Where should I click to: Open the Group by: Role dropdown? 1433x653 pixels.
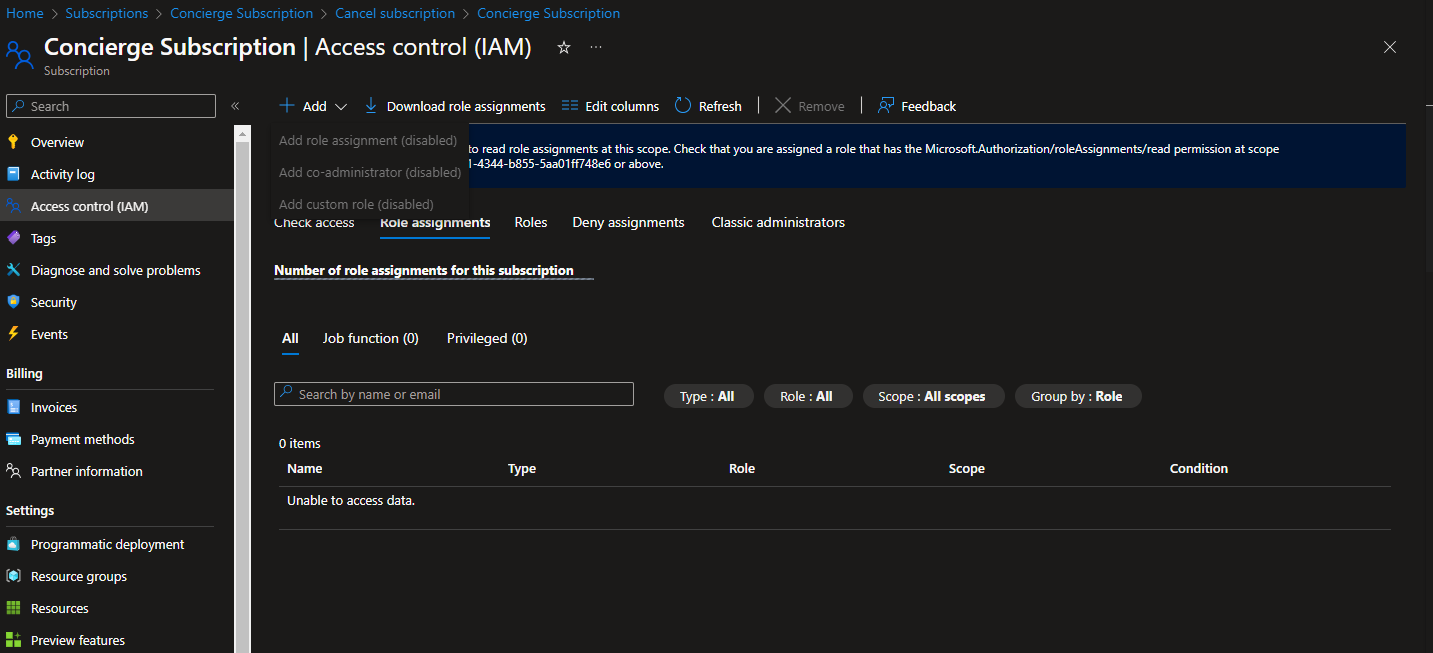point(1078,396)
